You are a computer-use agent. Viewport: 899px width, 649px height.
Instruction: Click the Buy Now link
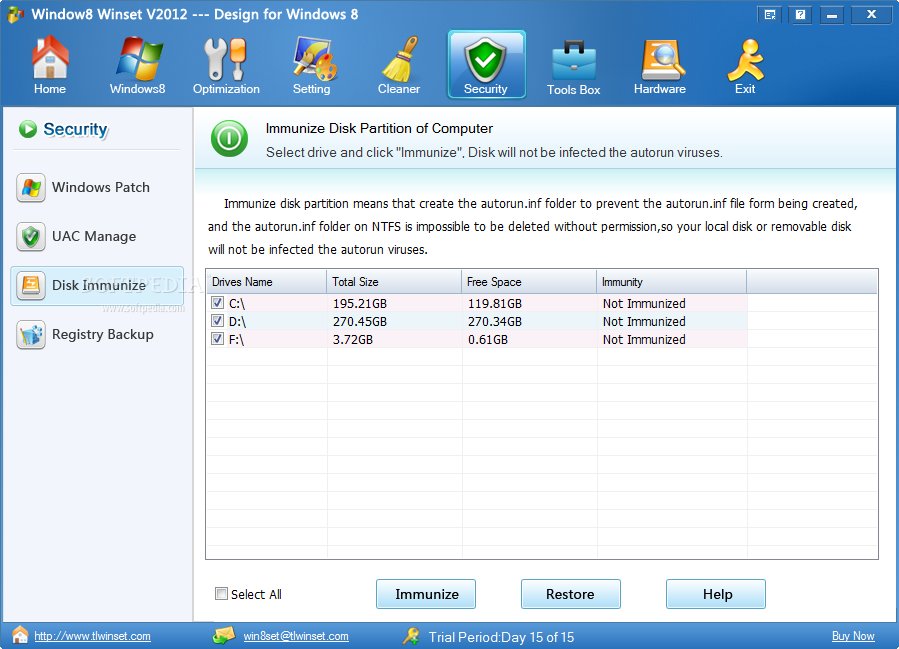(853, 636)
